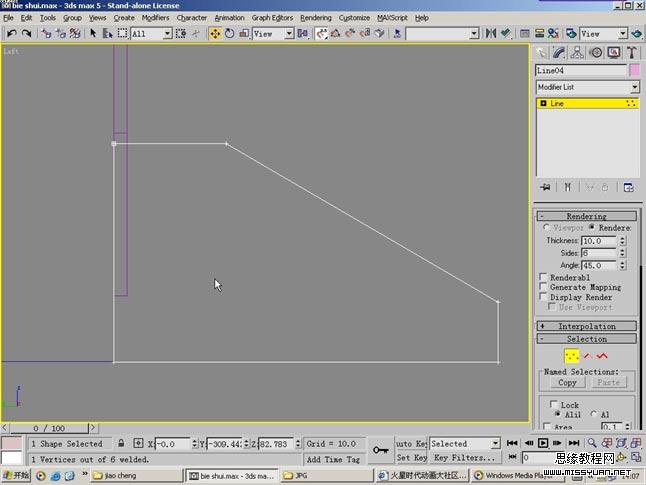Activate the viewport Zoom magnifier tool
The width and height of the screenshot is (646, 485).
click(592, 443)
